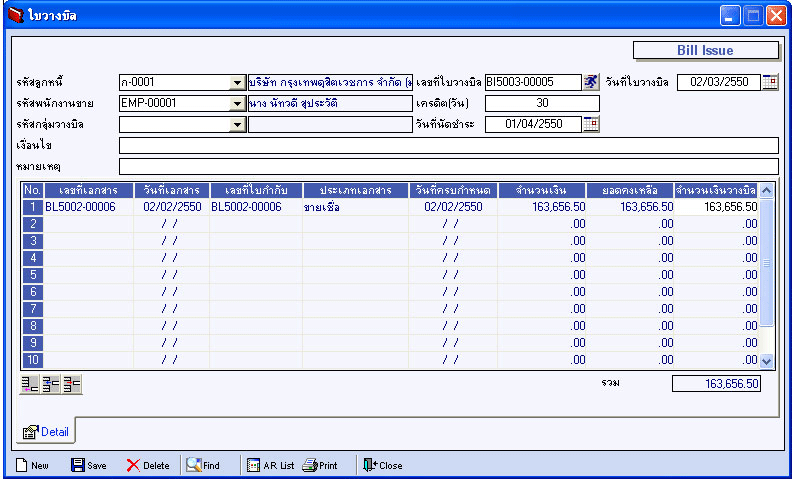Open calendar for bill issue date
The width and height of the screenshot is (796, 479).
(x=770, y=82)
